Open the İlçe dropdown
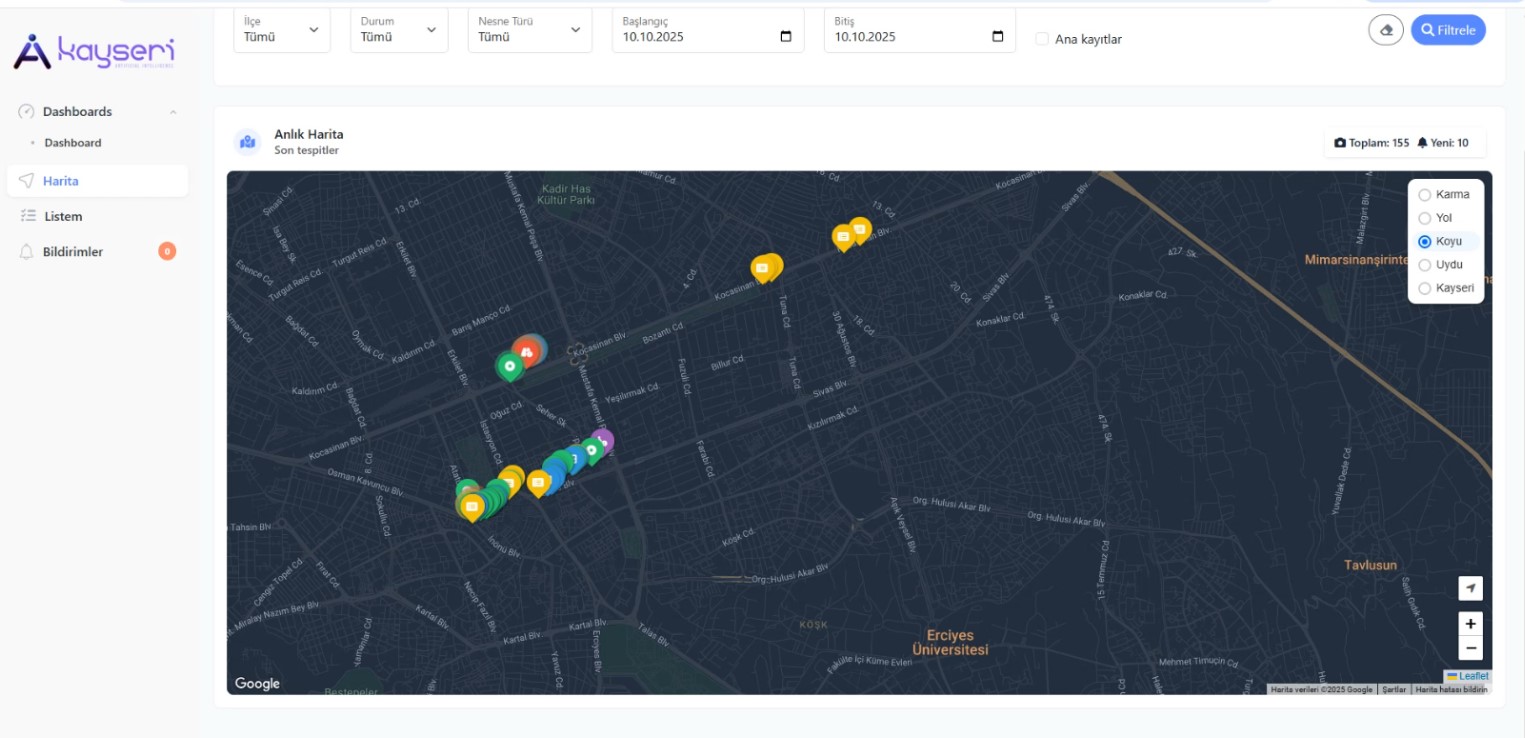Image resolution: width=1525 pixels, height=738 pixels. click(x=281, y=30)
